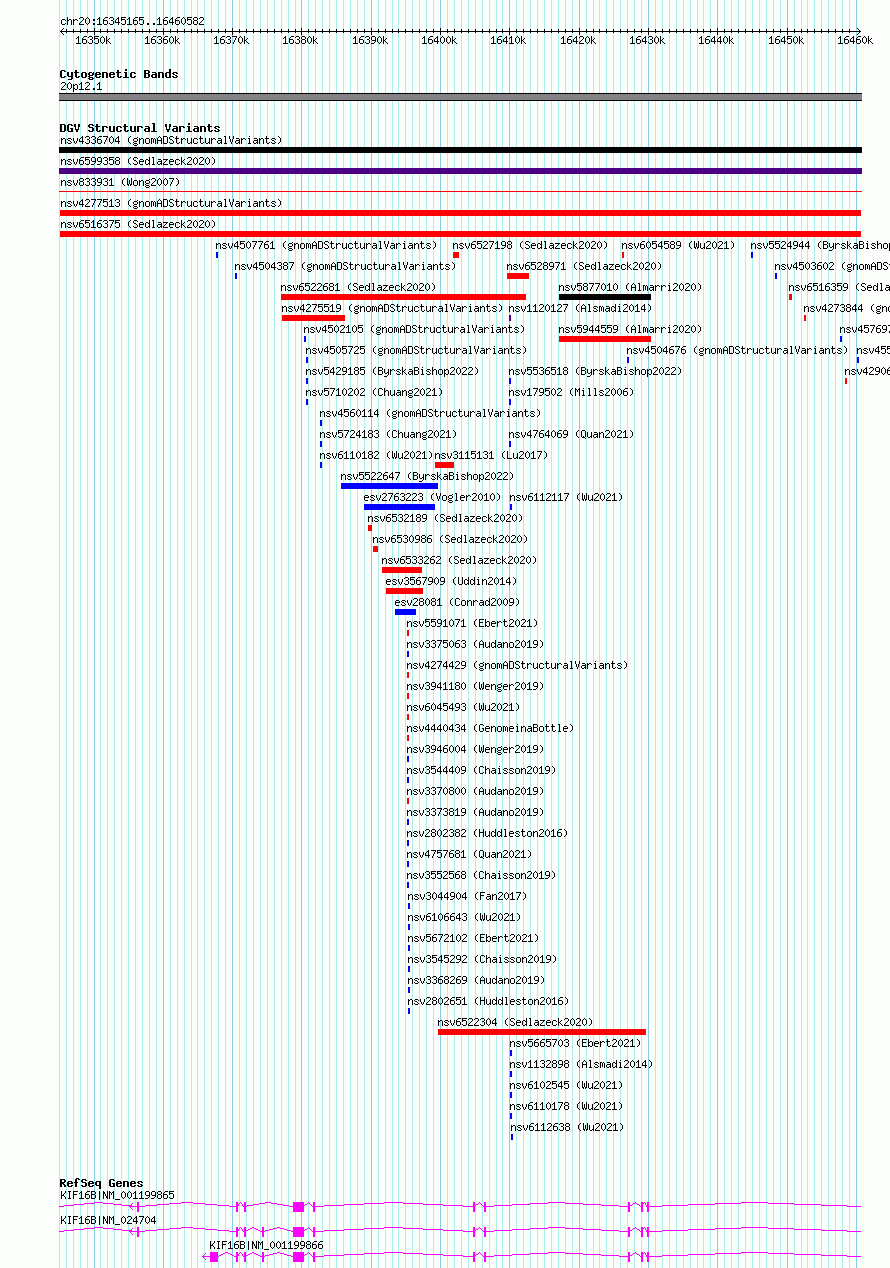Open variant nsv6528971 (Sedlazeck2020)
The width and height of the screenshot is (890, 1268).
[x=584, y=266]
